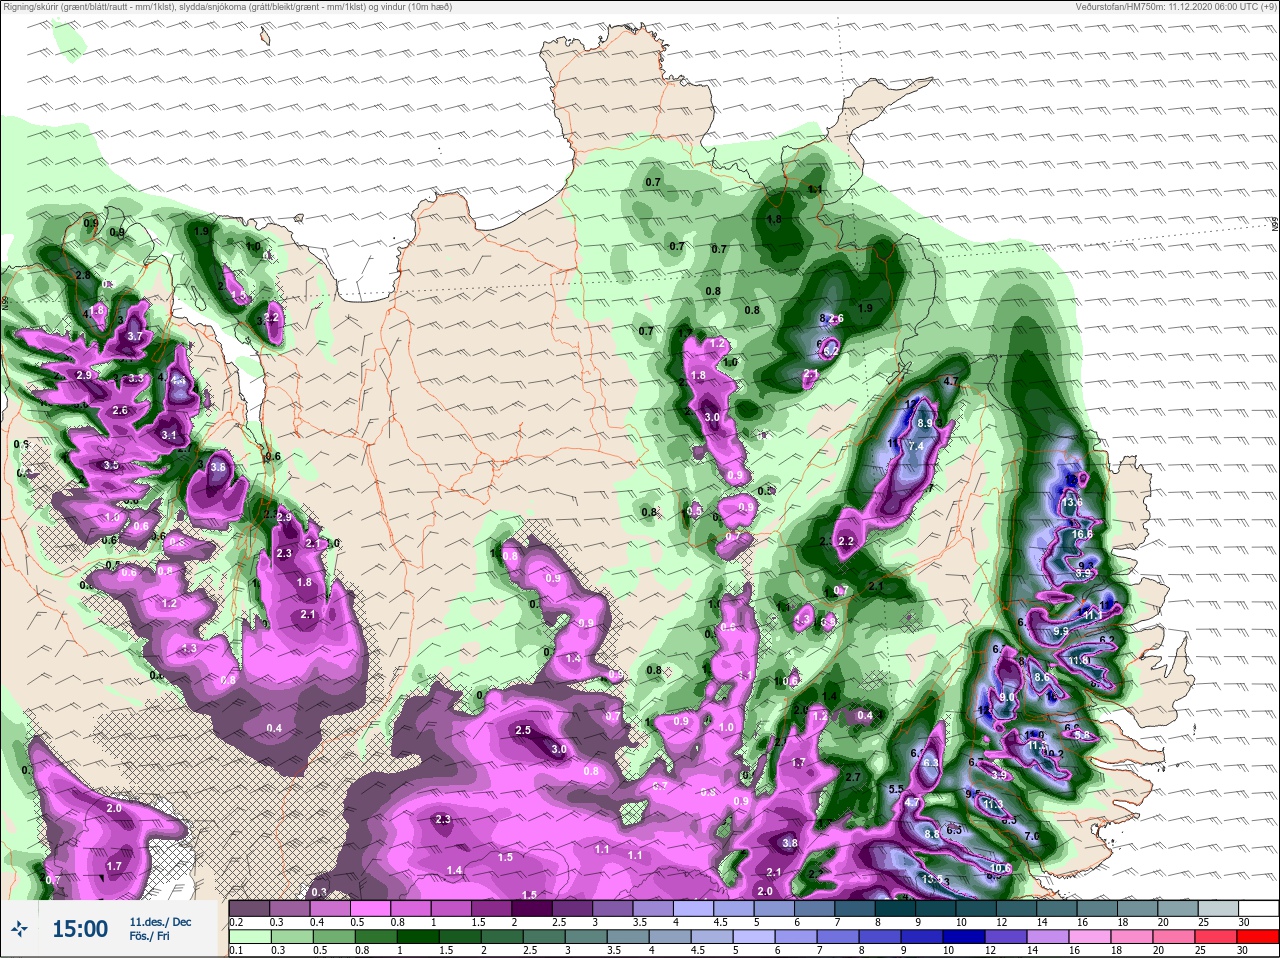Click the 3.7 snowfall value on the map
This screenshot has width=1280, height=958.
[135, 337]
